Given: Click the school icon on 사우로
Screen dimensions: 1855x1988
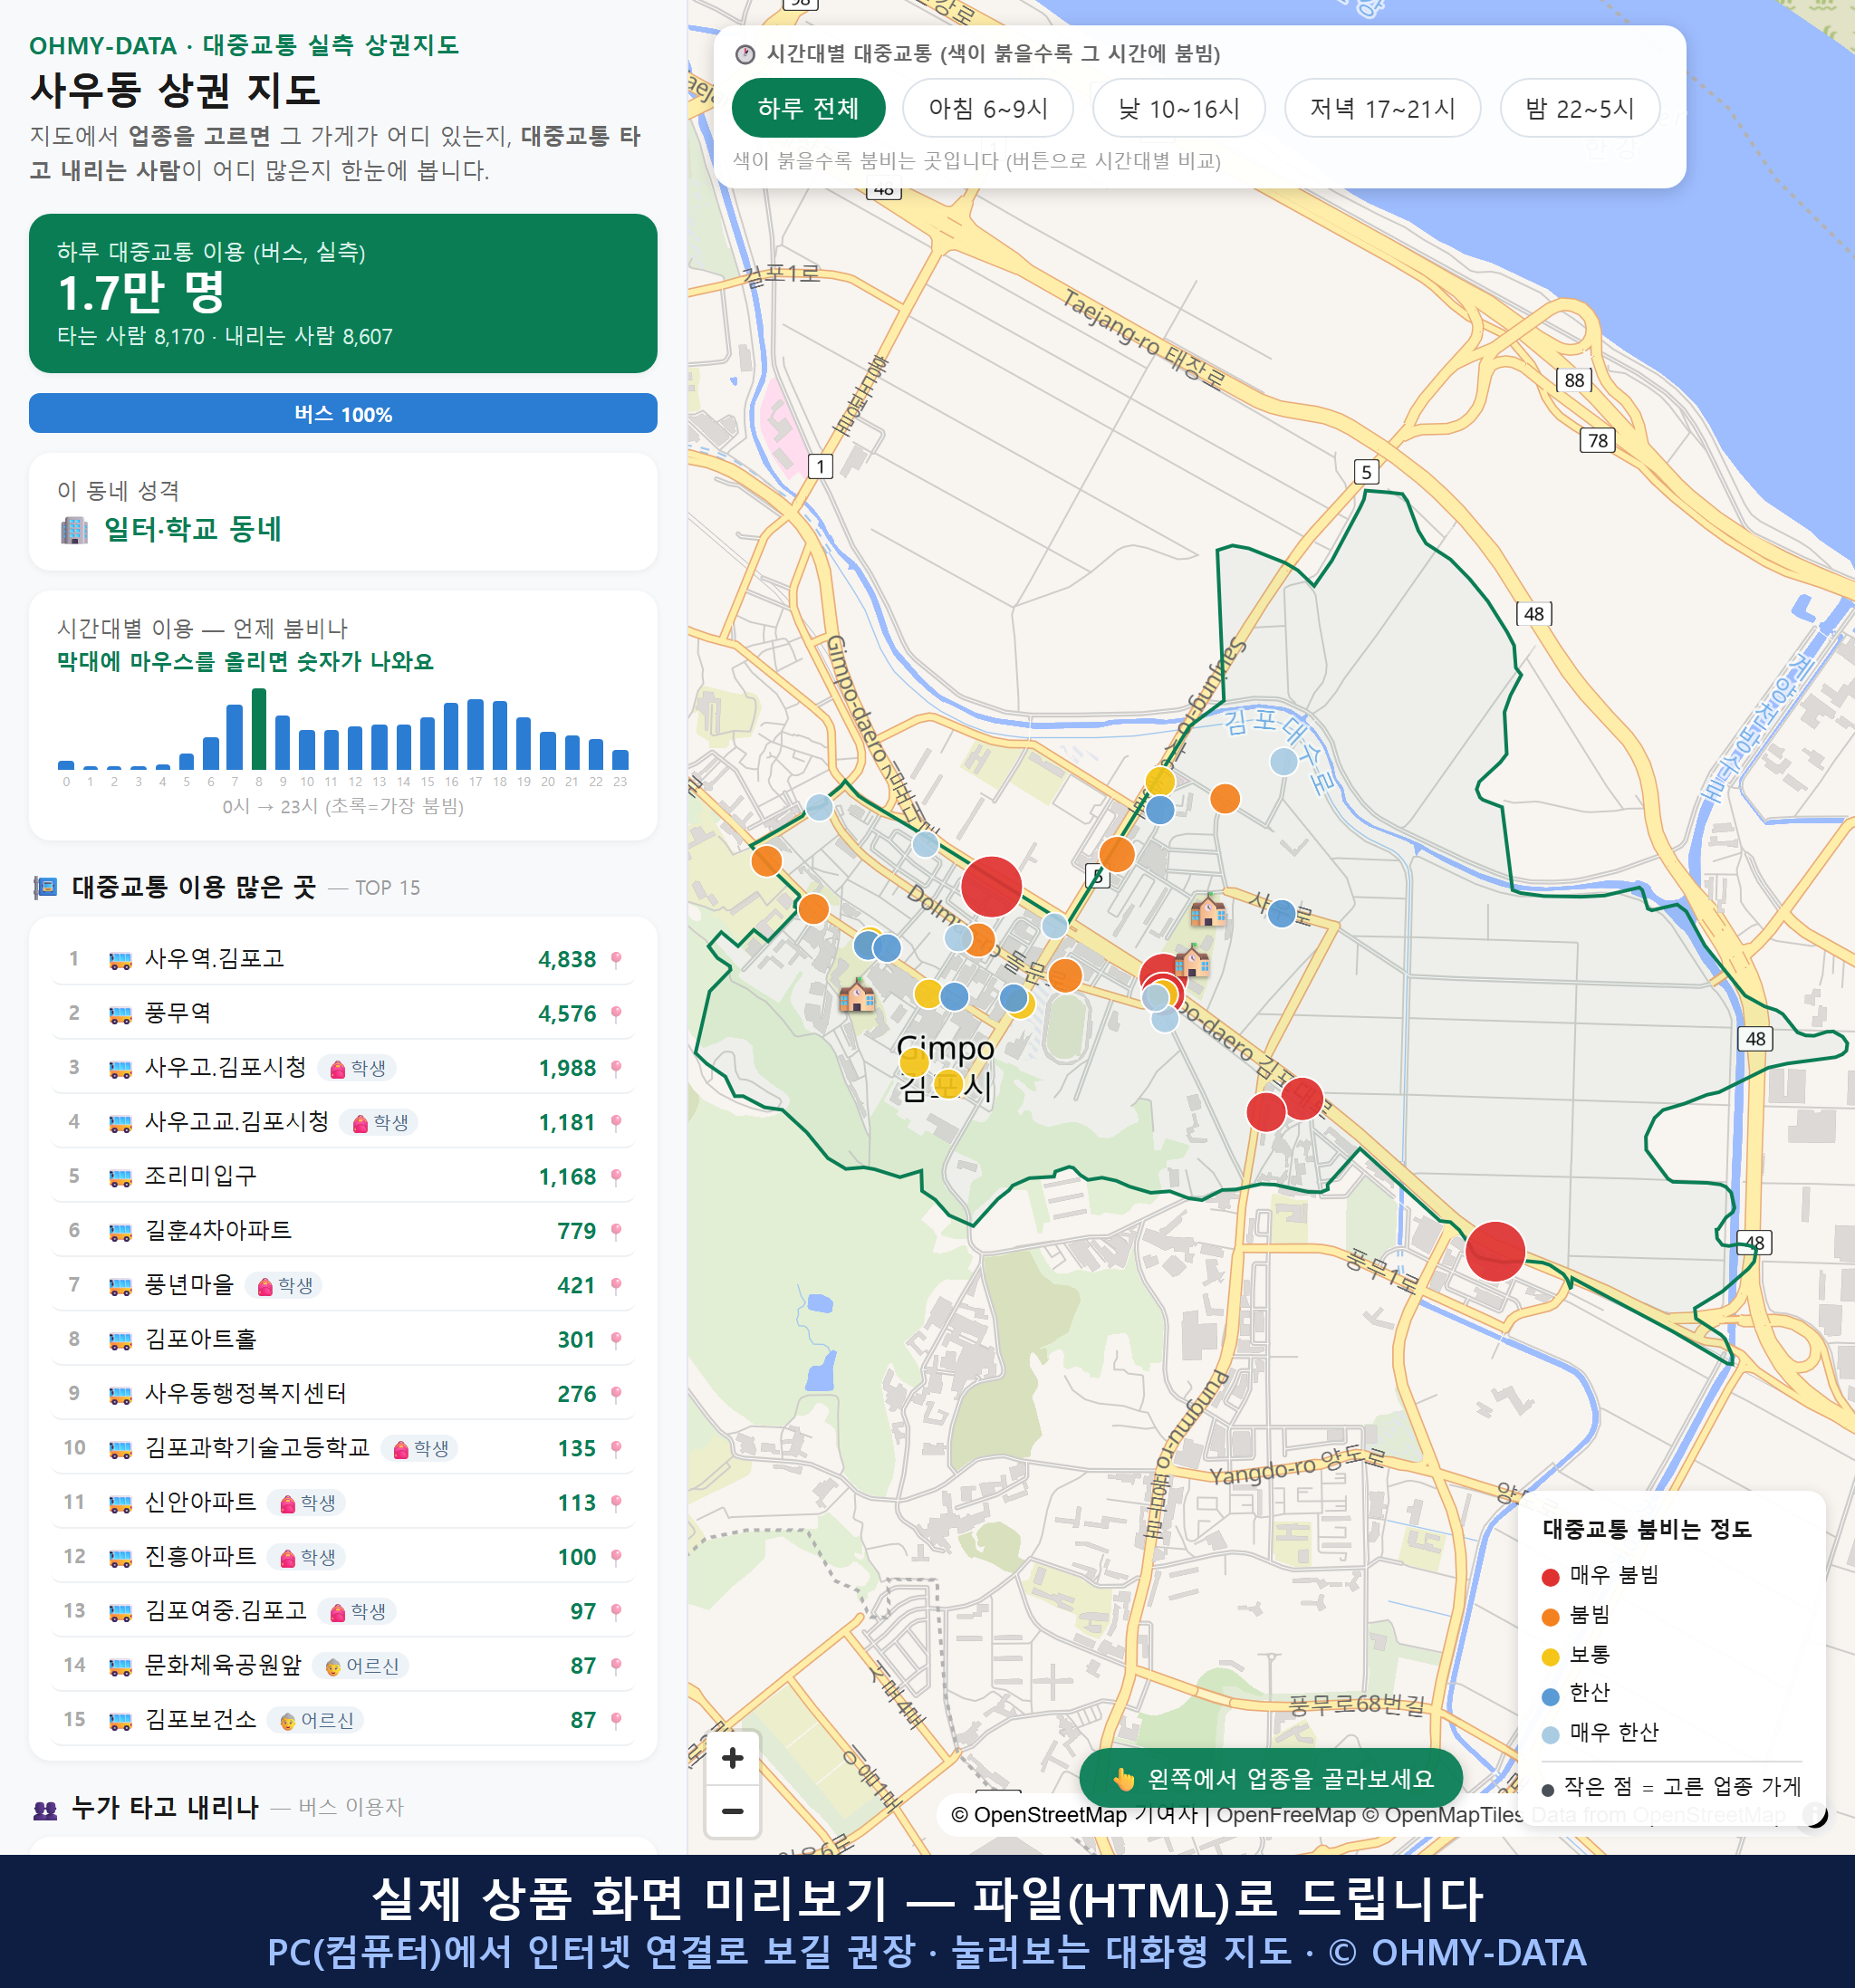Looking at the screenshot, I should point(1208,910).
